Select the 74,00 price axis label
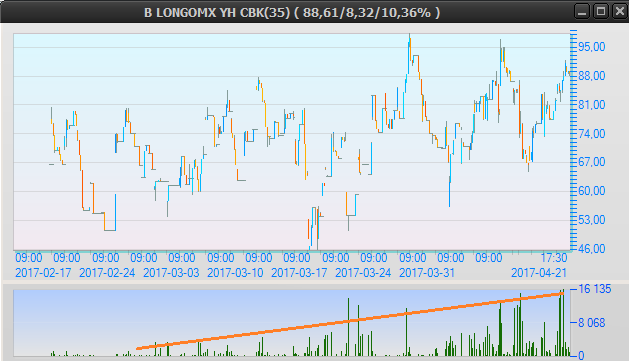Image resolution: width=629 pixels, height=361 pixels. (x=592, y=134)
